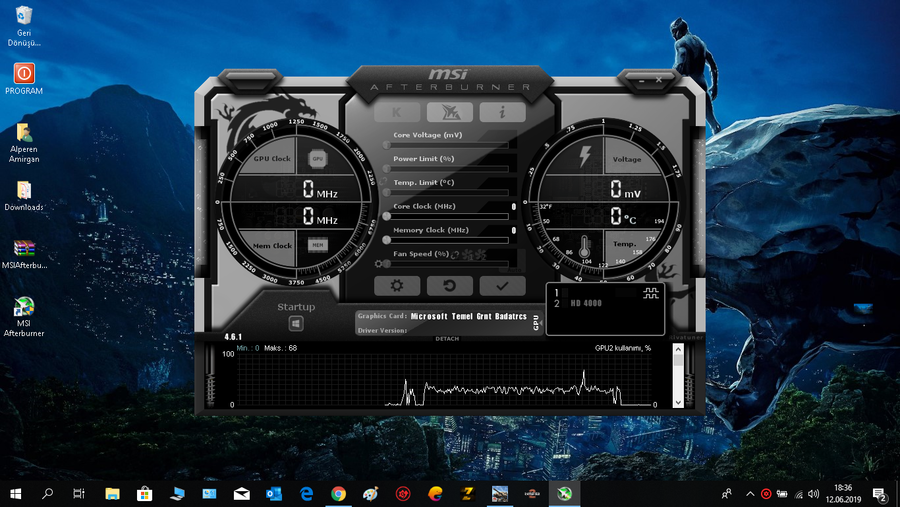This screenshot has height=507, width=900.
Task: Click the monitor graph scroll-up arrow
Action: click(678, 349)
